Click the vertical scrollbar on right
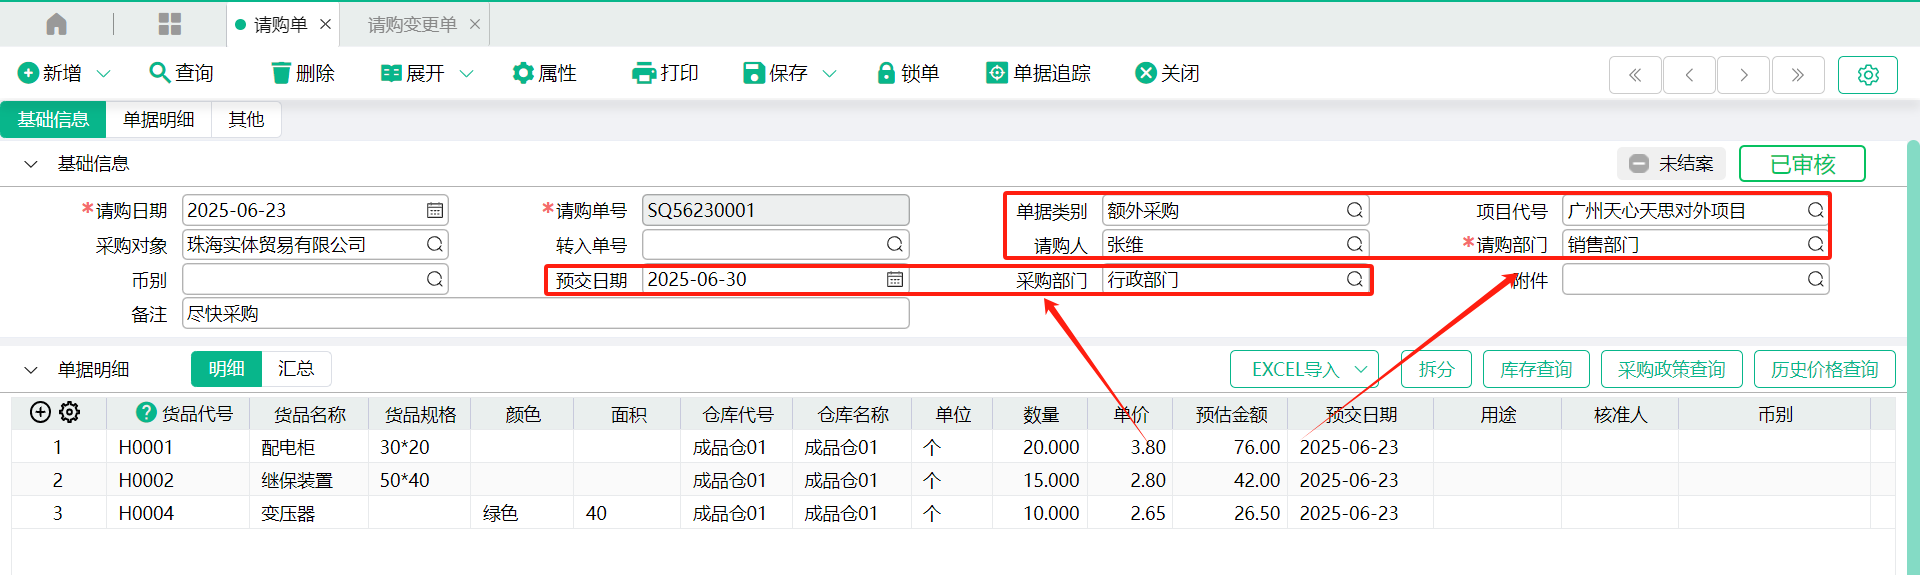Viewport: 1920px width, 575px height. point(1913,357)
